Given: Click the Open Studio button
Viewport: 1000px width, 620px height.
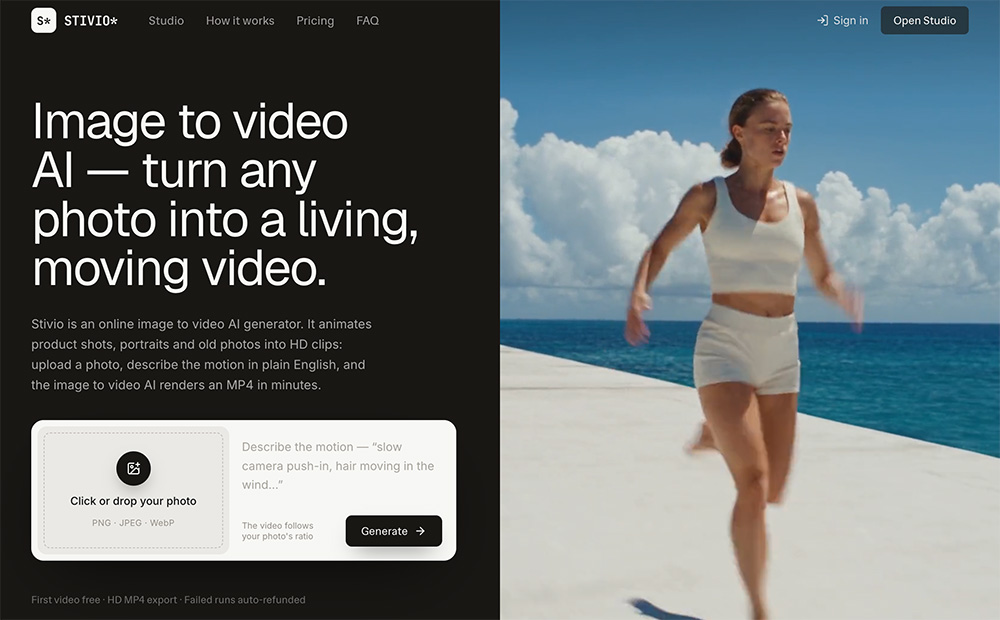Looking at the screenshot, I should tap(925, 20).
